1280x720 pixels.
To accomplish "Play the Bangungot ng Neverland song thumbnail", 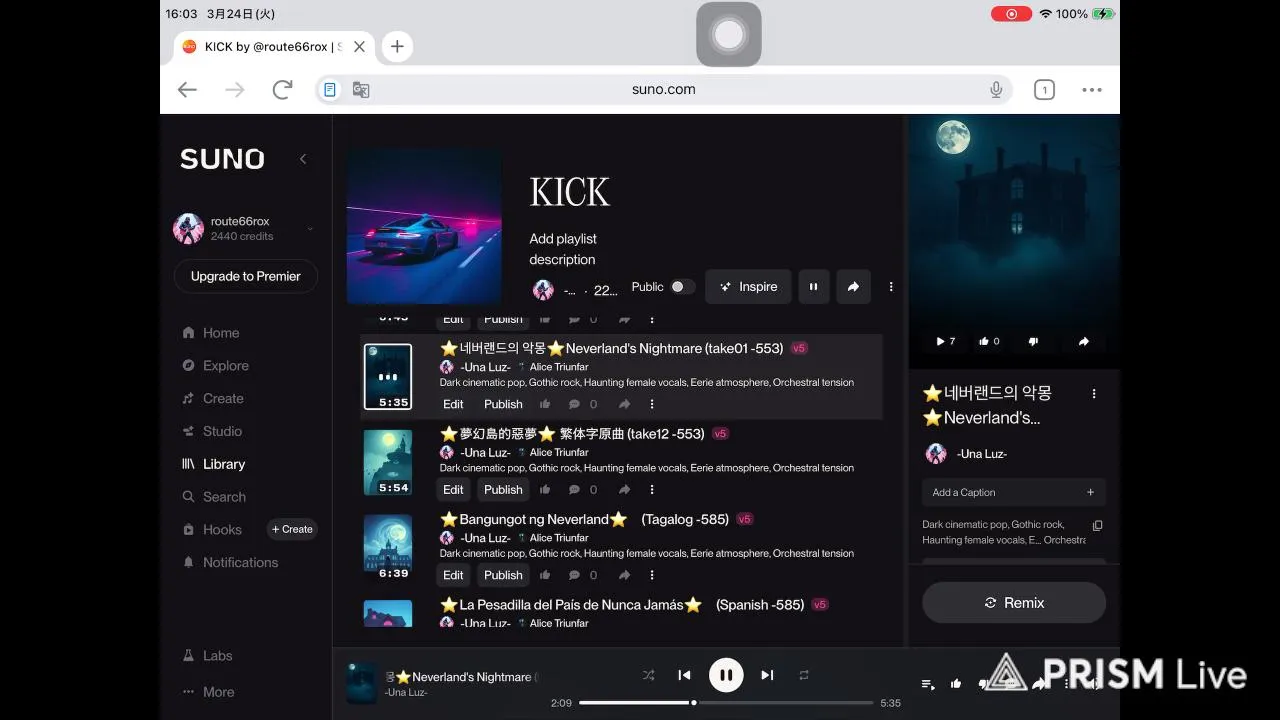I will pos(388,548).
